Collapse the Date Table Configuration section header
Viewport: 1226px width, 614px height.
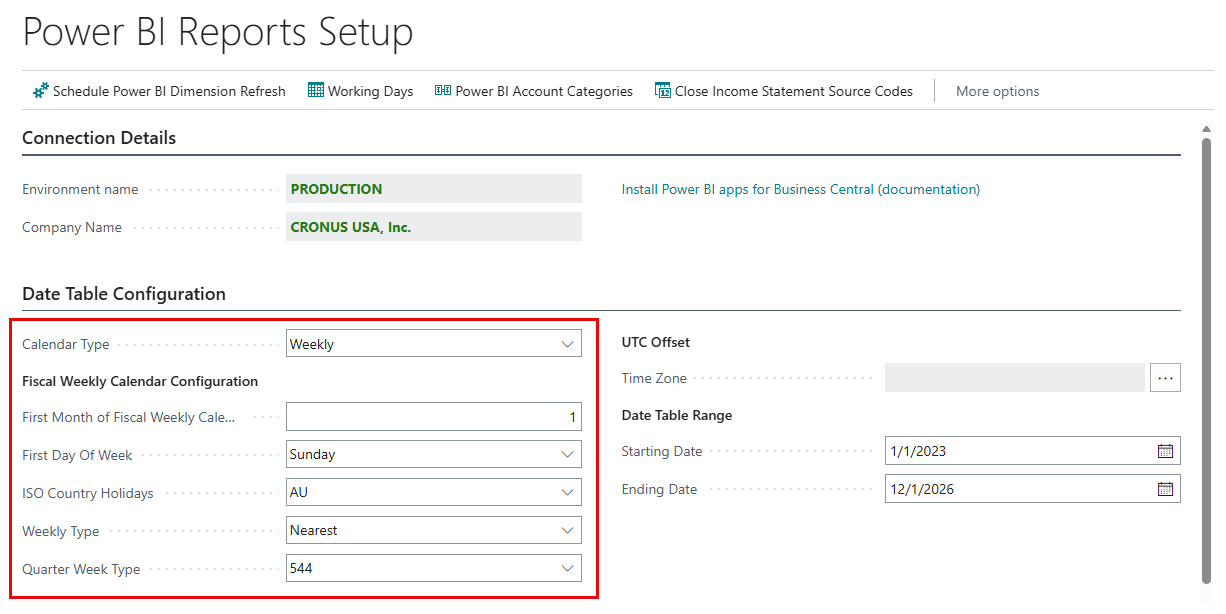124,294
